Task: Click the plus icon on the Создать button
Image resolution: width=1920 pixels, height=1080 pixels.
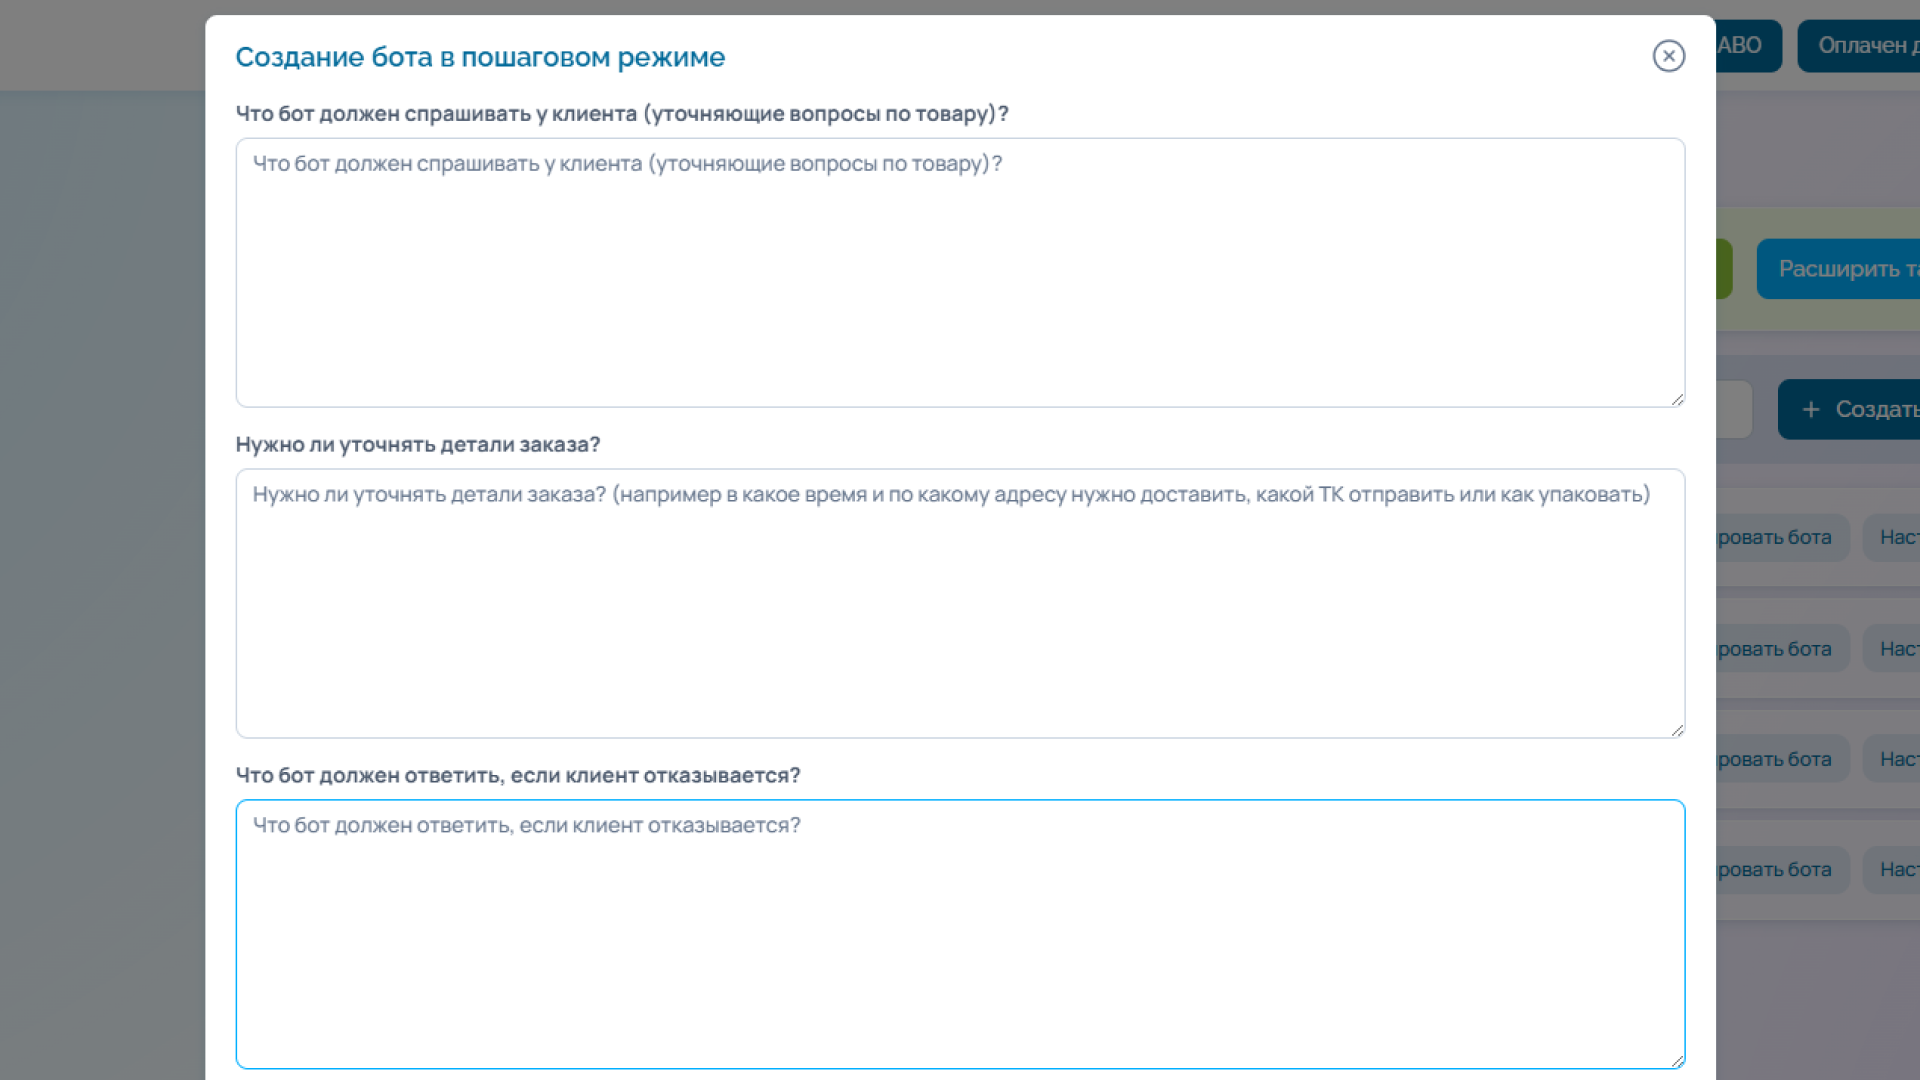Action: (x=1810, y=409)
